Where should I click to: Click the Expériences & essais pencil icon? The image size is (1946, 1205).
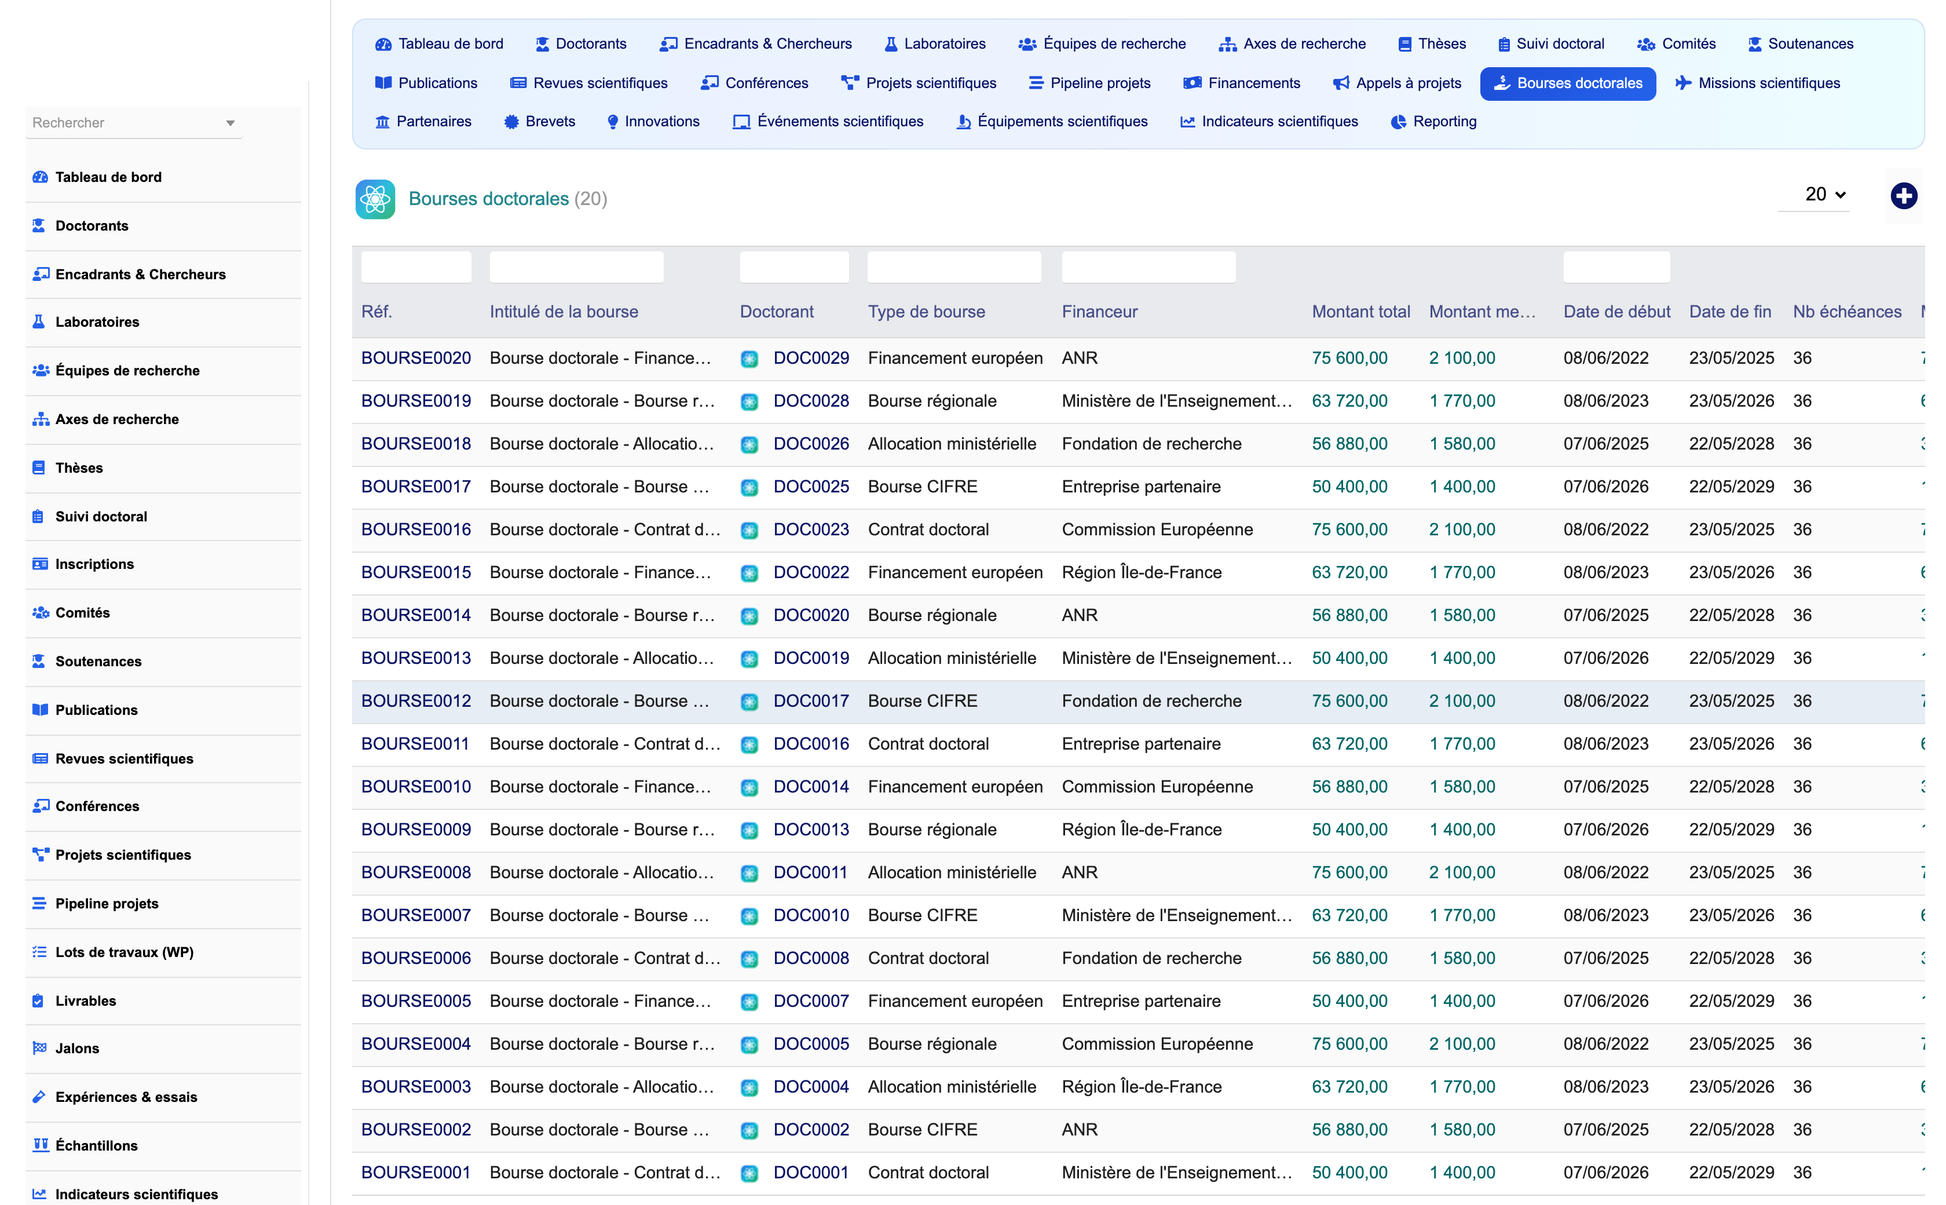40,1097
